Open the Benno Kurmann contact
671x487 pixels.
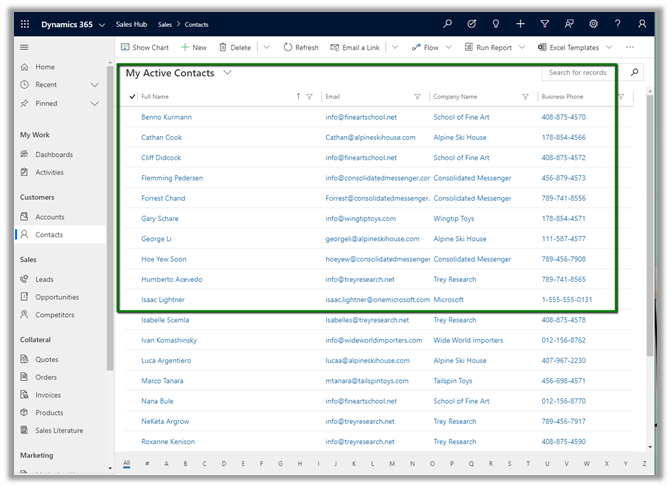pos(166,117)
